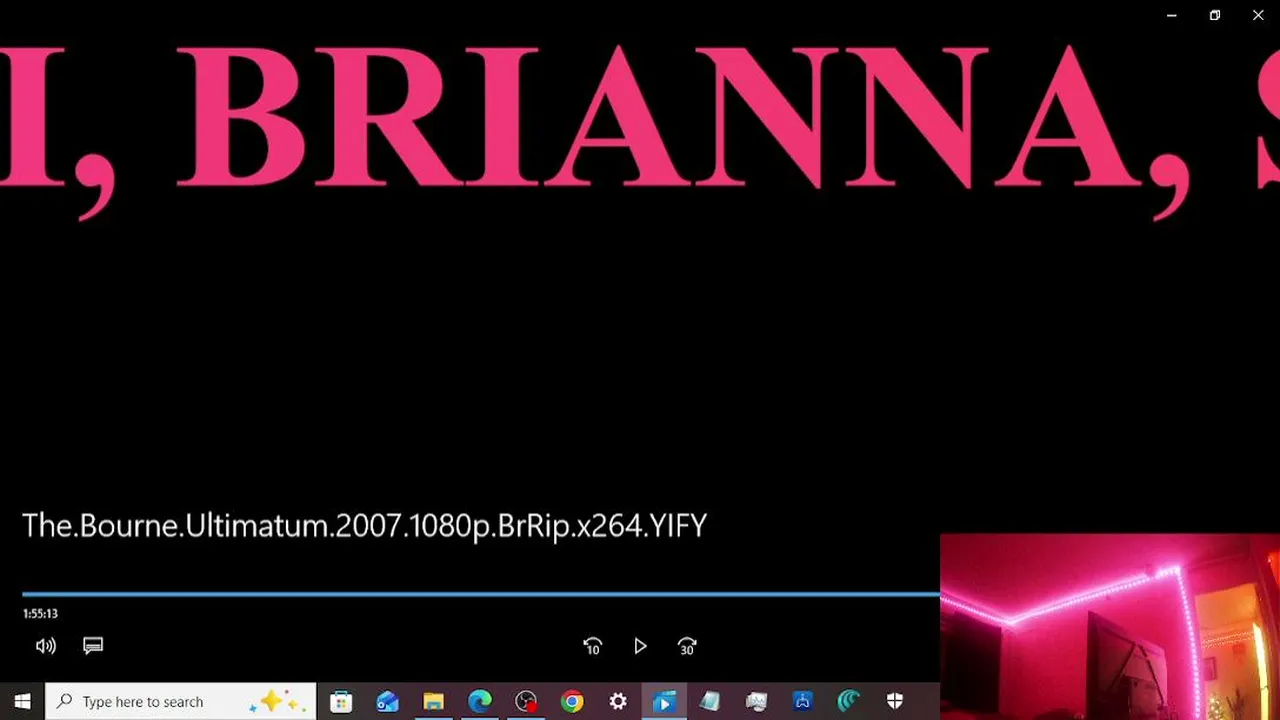
Task: Click the blue playback seek bar
Action: click(481, 594)
